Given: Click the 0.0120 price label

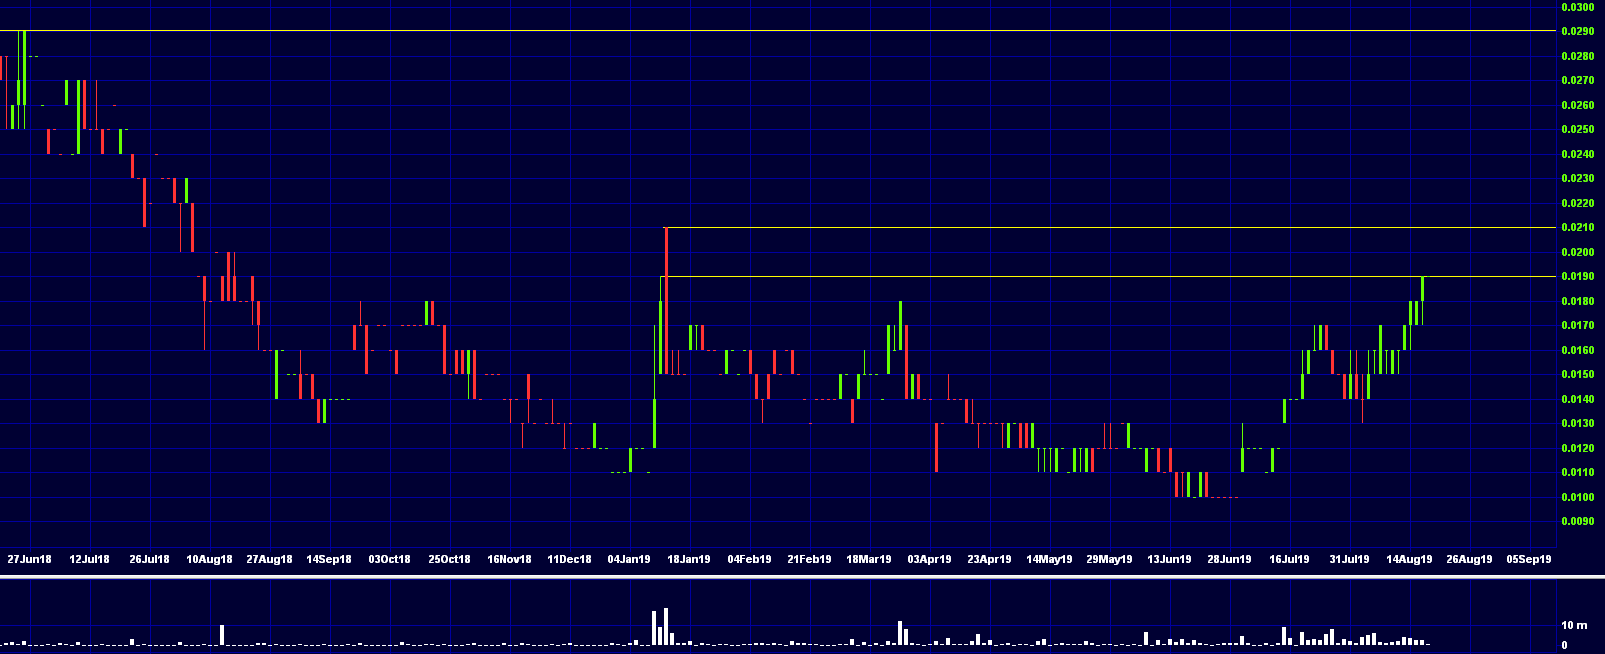Looking at the screenshot, I should pyautogui.click(x=1577, y=448).
